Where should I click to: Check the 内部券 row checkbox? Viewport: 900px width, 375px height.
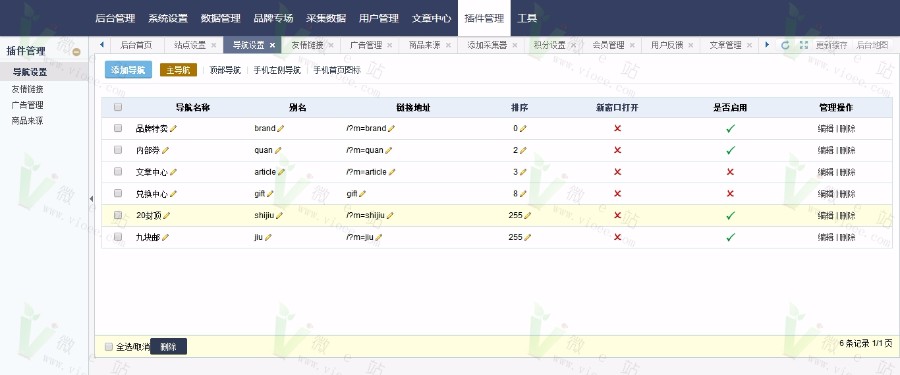tap(118, 150)
